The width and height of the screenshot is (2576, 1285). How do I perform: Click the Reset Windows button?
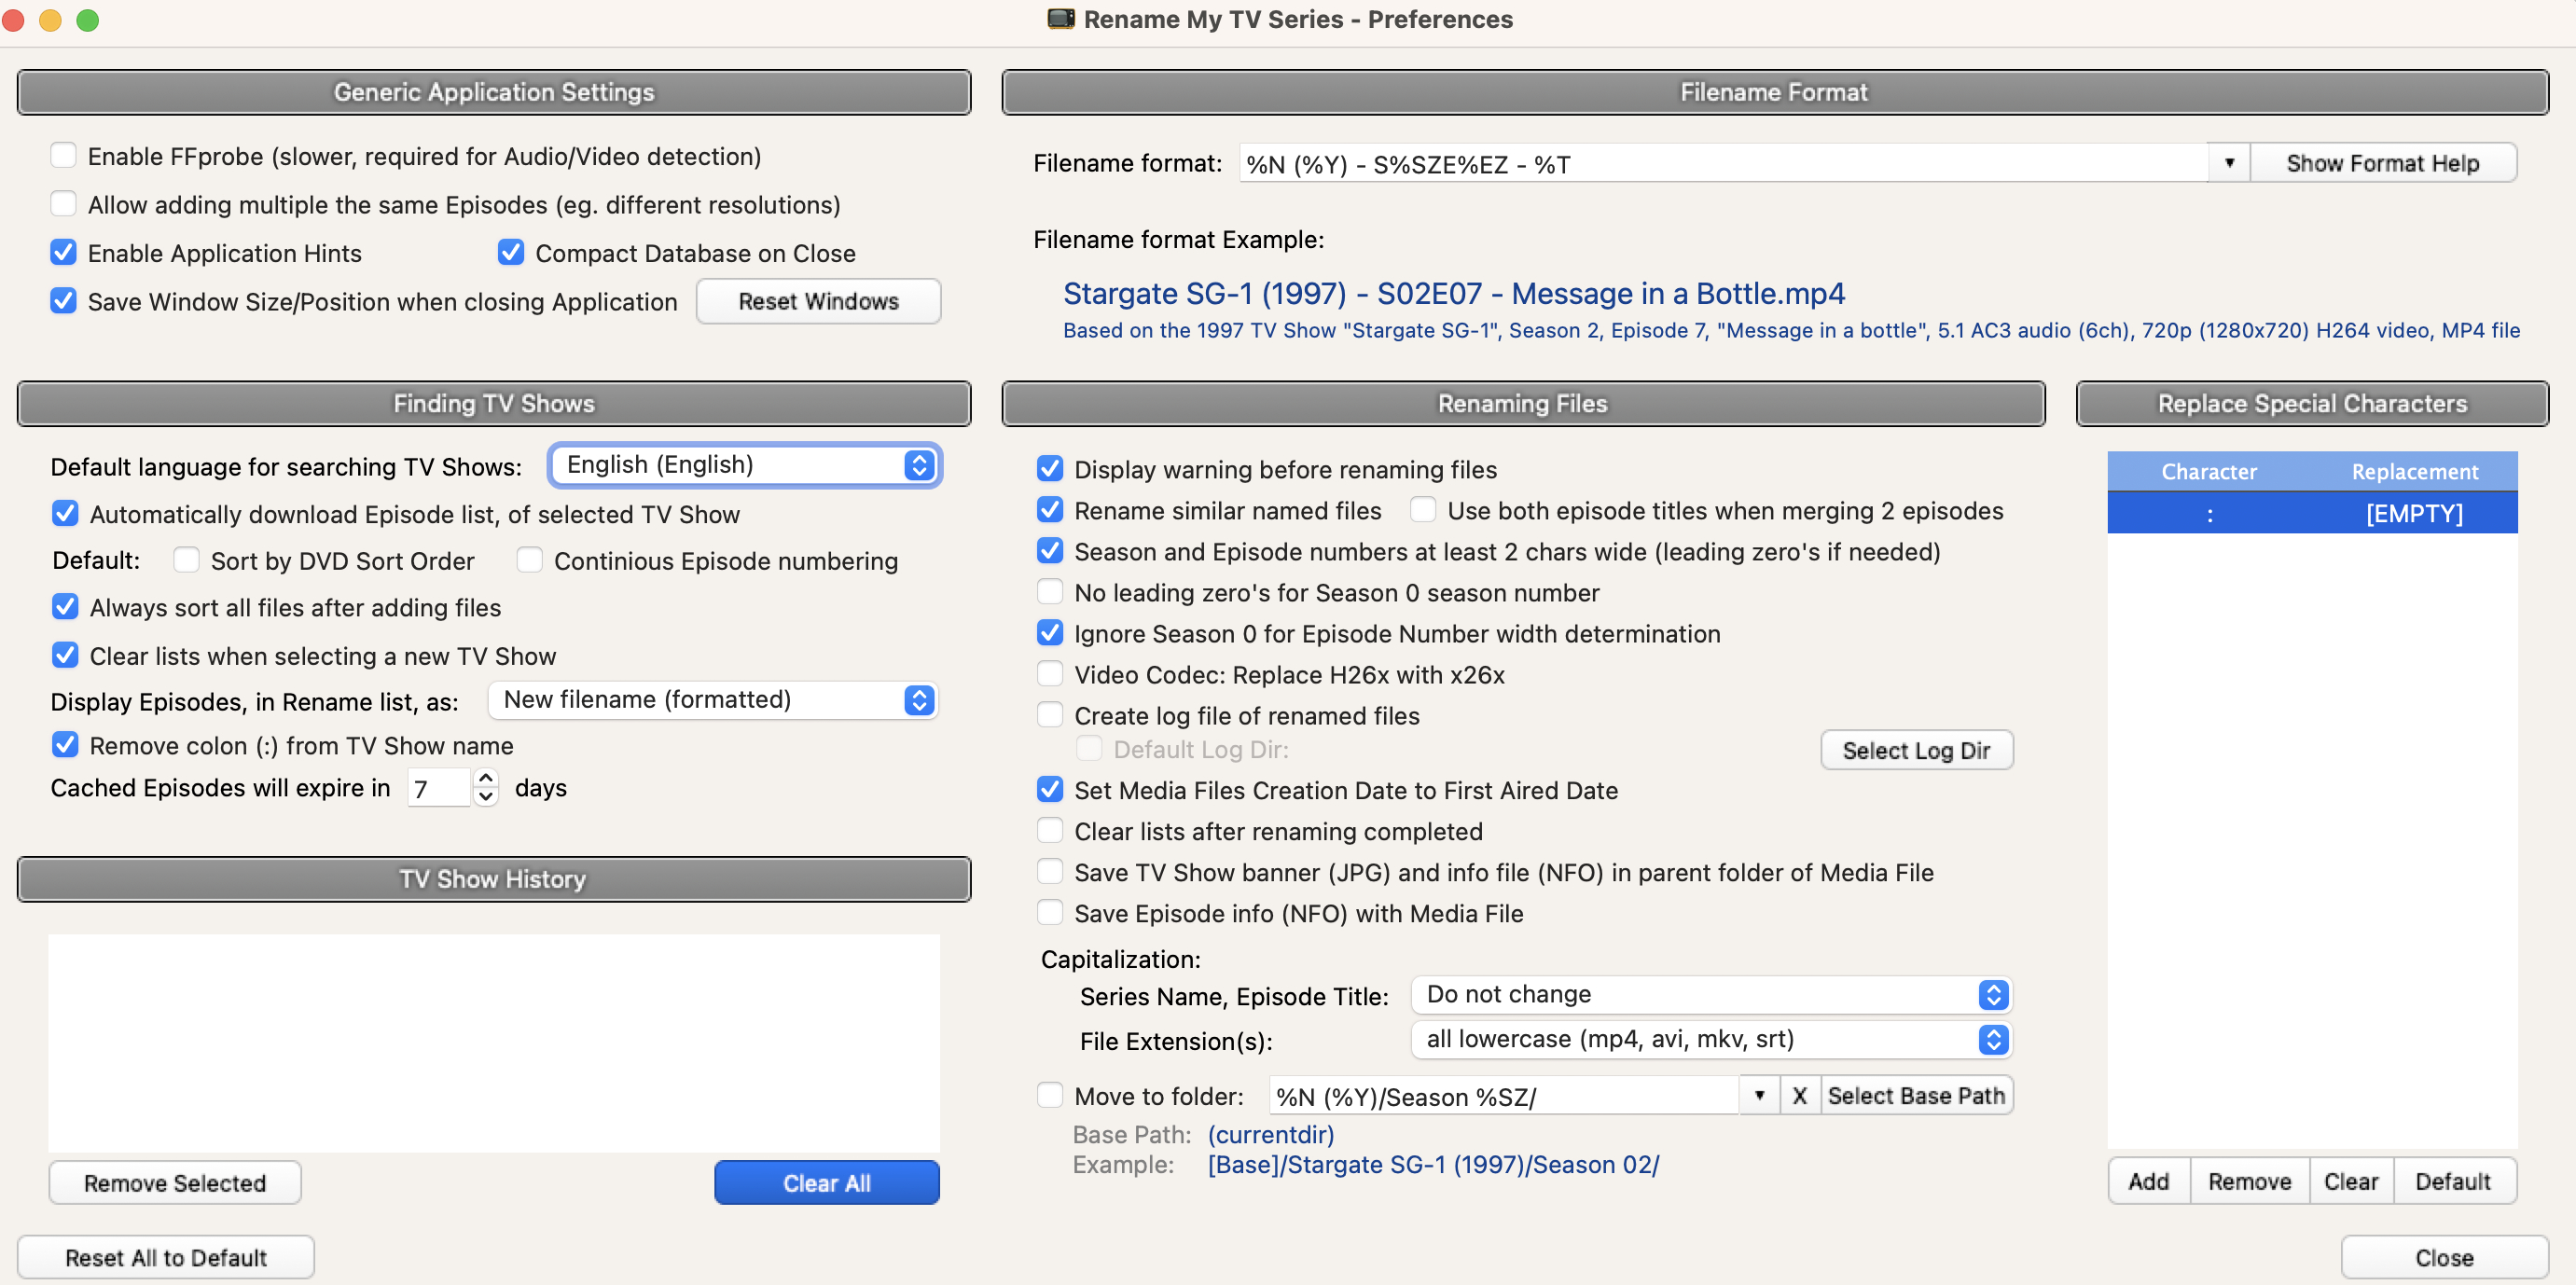pyautogui.click(x=817, y=301)
